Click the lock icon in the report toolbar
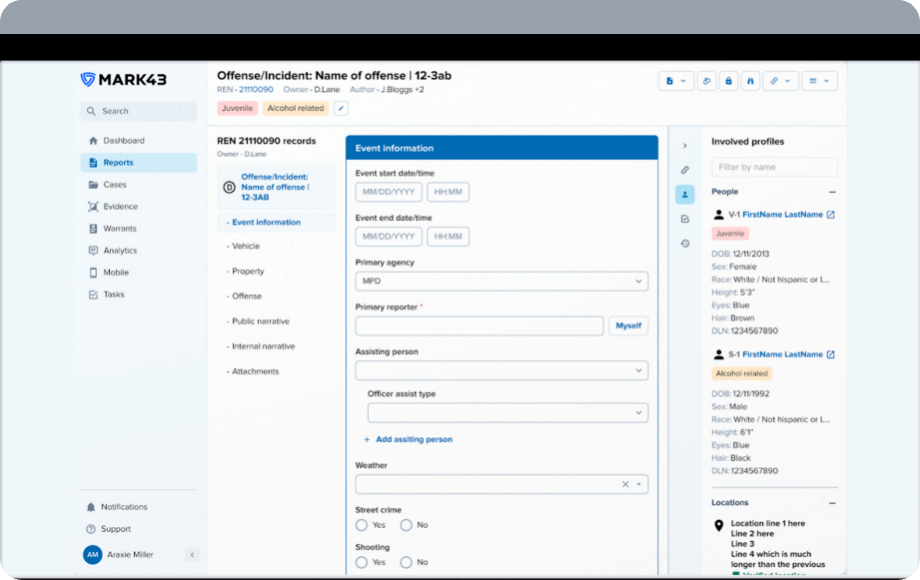920x580 pixels. pyautogui.click(x=729, y=81)
